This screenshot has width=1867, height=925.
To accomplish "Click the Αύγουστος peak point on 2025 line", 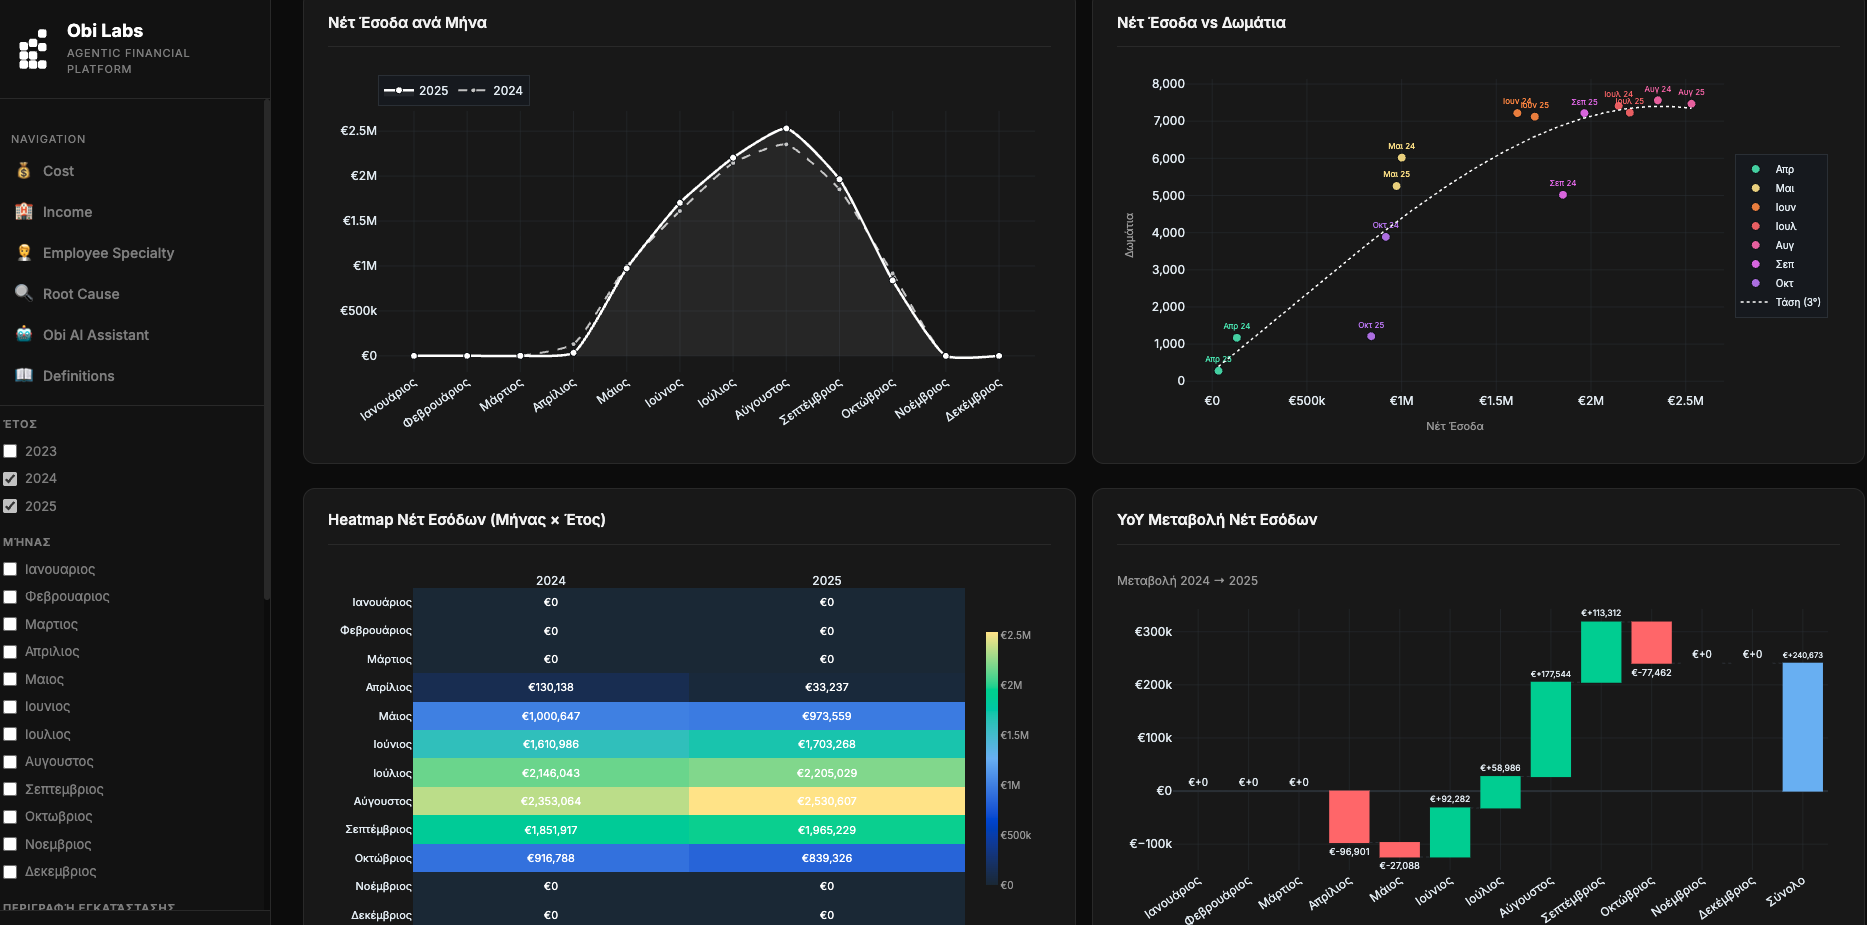I will click(786, 128).
